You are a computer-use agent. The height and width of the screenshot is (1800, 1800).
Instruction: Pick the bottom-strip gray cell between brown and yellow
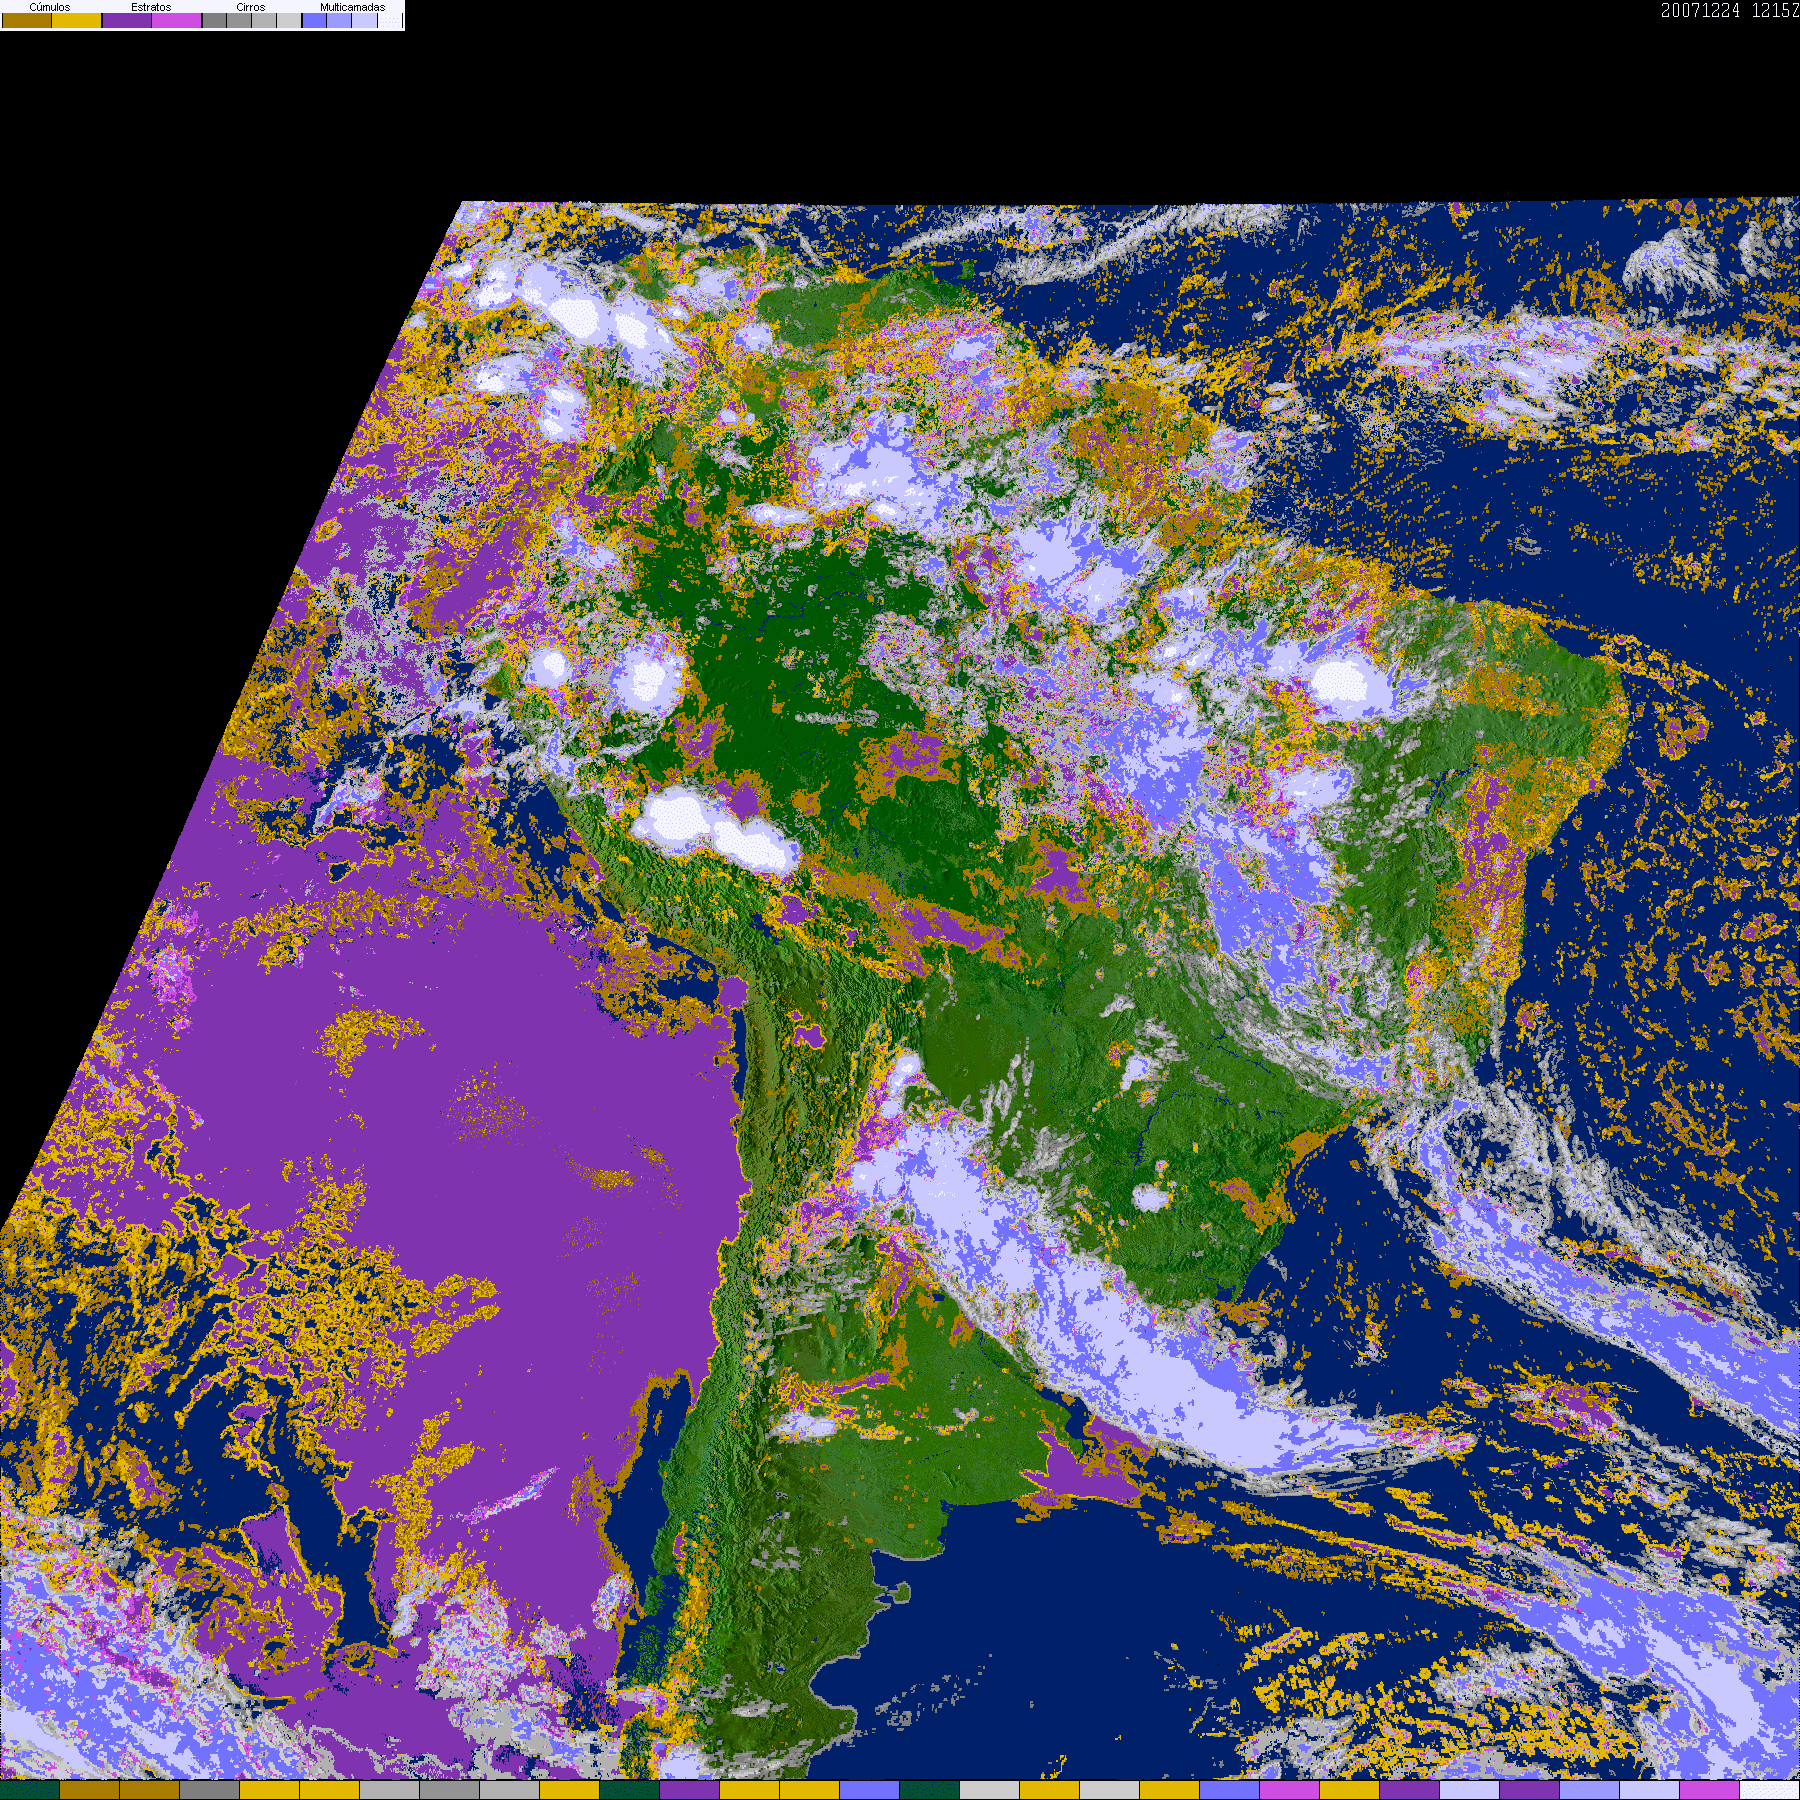point(210,1790)
